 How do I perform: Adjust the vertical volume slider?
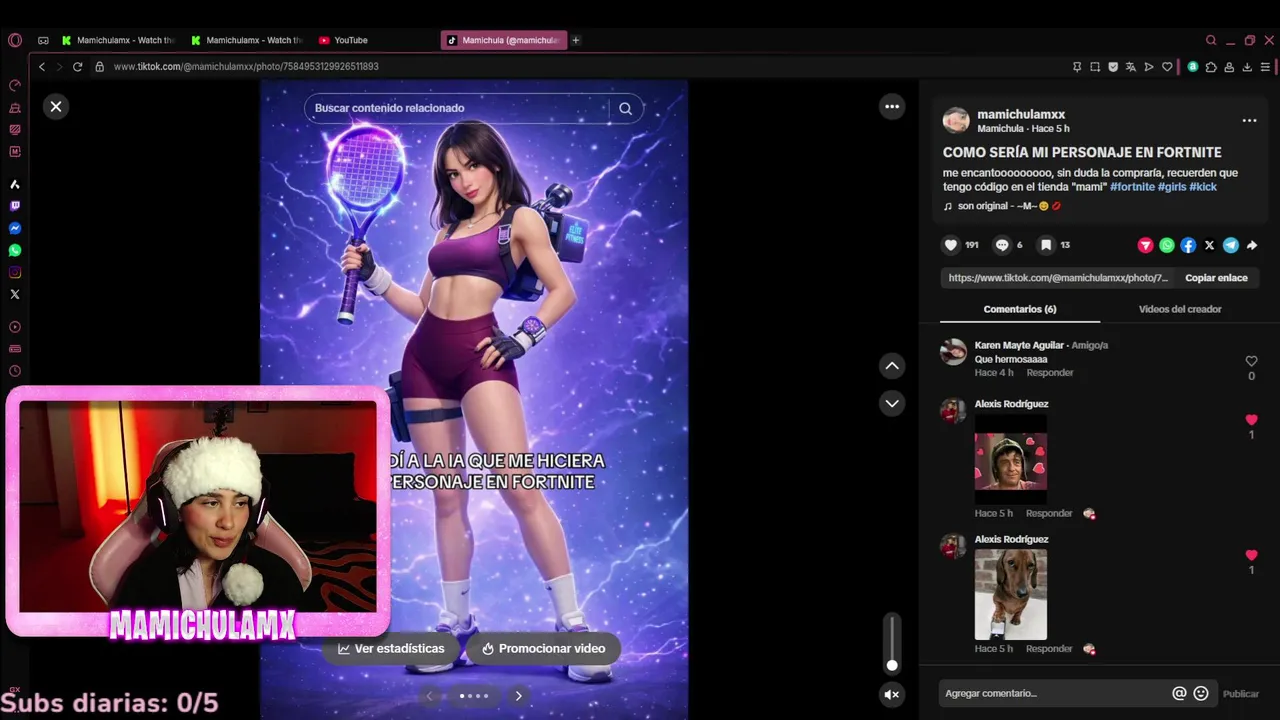892,642
